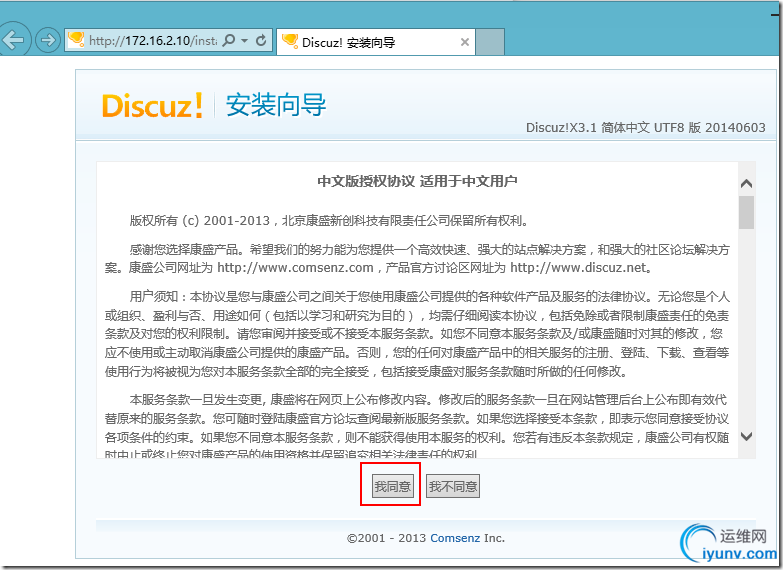This screenshot has width=783, height=570.
Task: Click the Discuz!X3.1 简体中文 UTF8 版 20140603 text
Action: coord(645,128)
